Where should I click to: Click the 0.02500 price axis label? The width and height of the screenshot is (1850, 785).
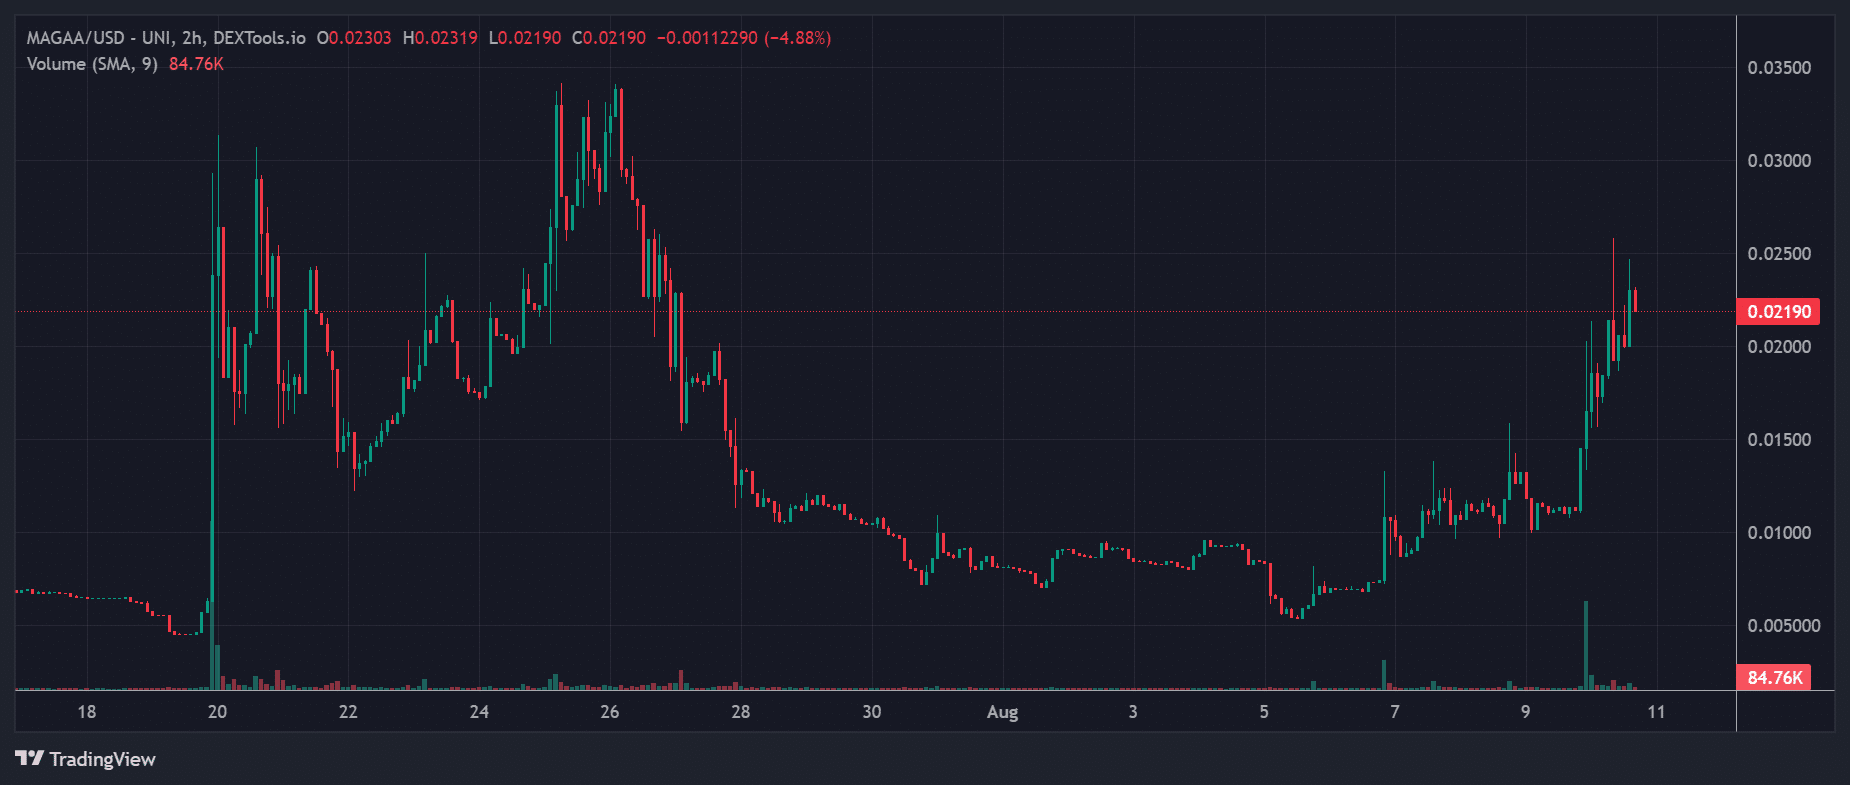1779,254
